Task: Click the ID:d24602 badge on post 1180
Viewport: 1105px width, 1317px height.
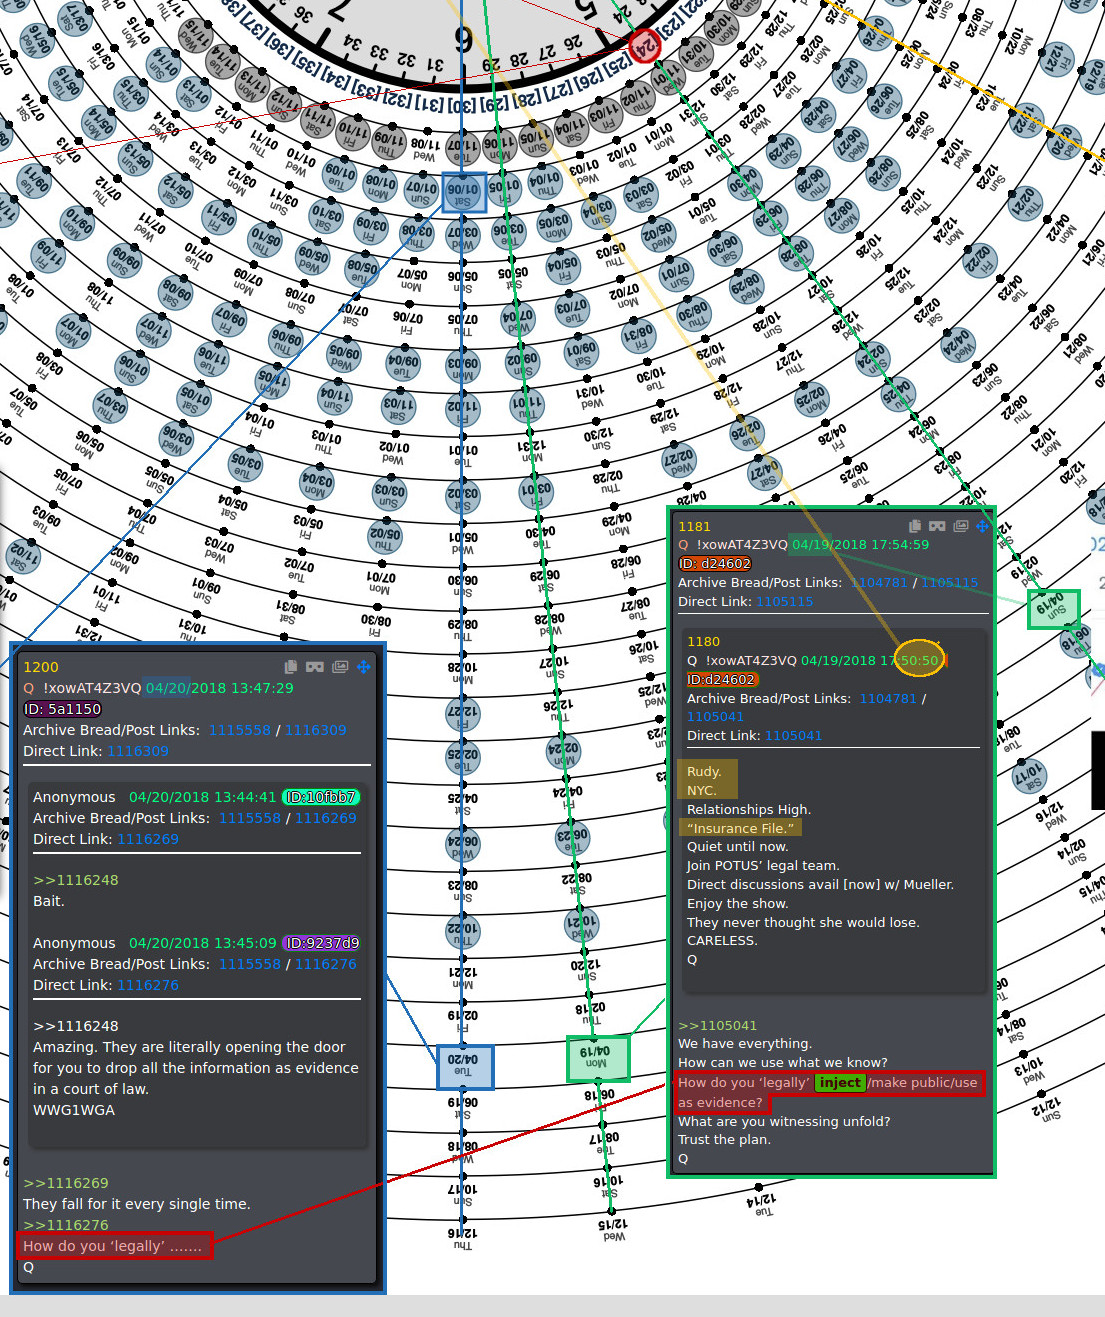Action: pyautogui.click(x=721, y=680)
